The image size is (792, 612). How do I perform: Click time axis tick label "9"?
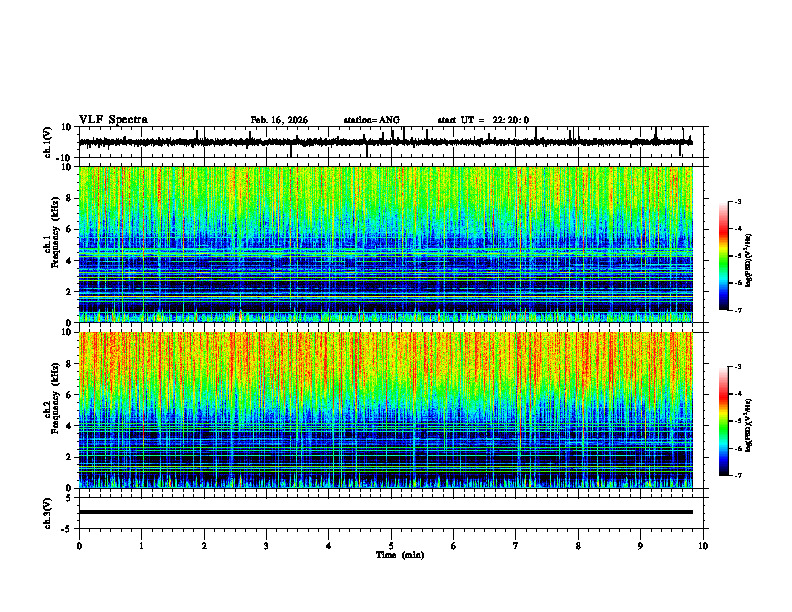[x=640, y=546]
